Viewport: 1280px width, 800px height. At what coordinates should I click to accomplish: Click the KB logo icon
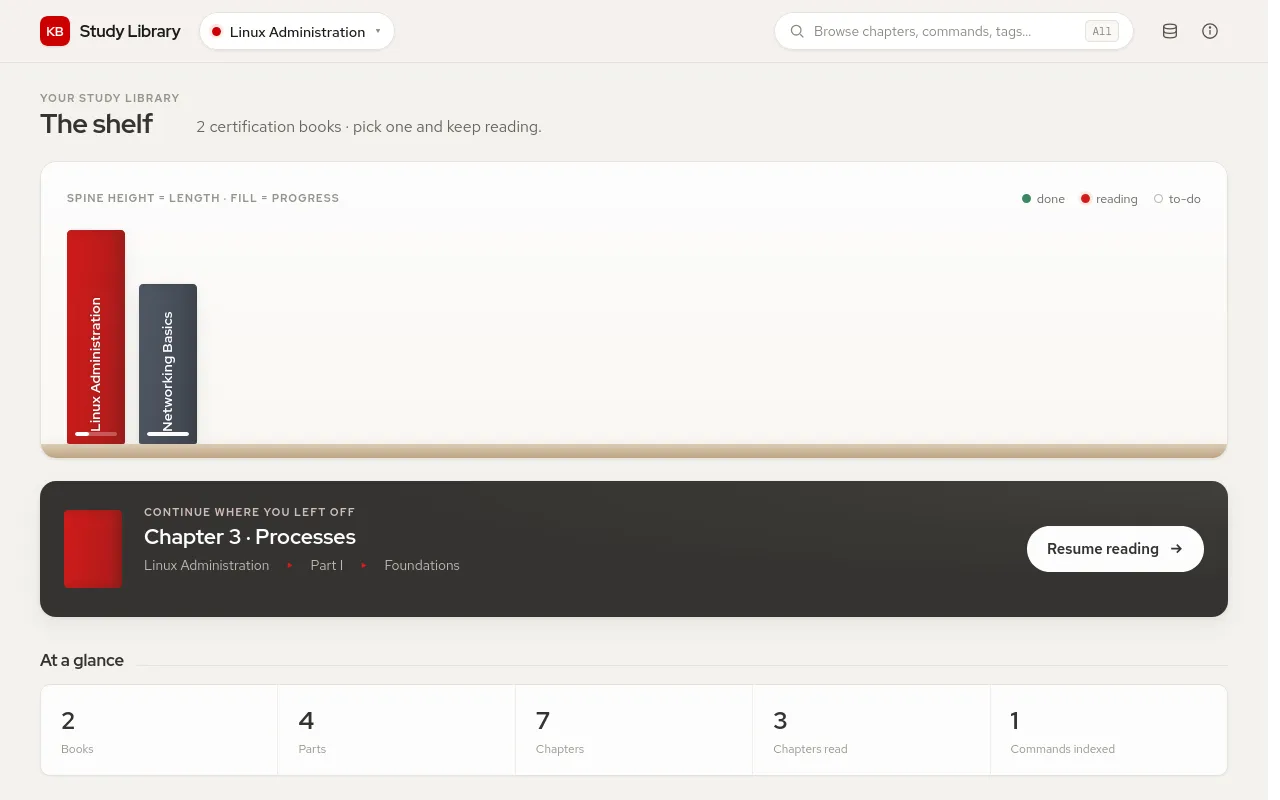[55, 31]
